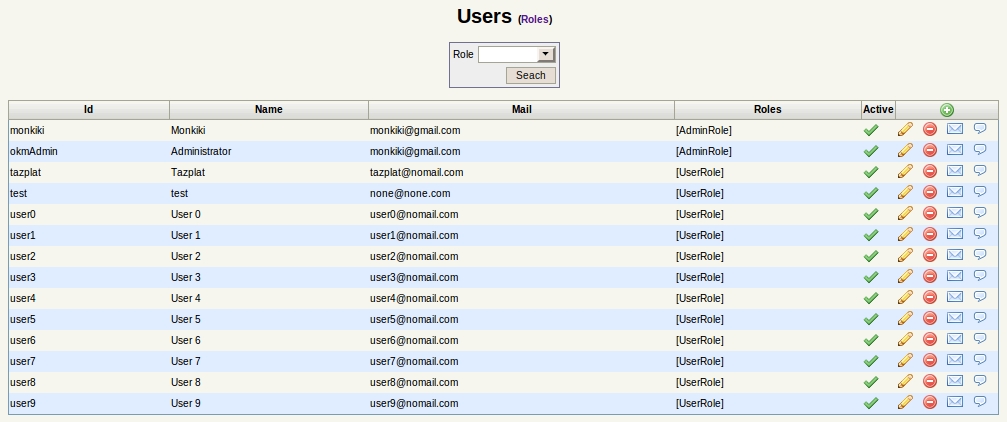Click the Seach button
1007x422 pixels.
[x=530, y=75]
